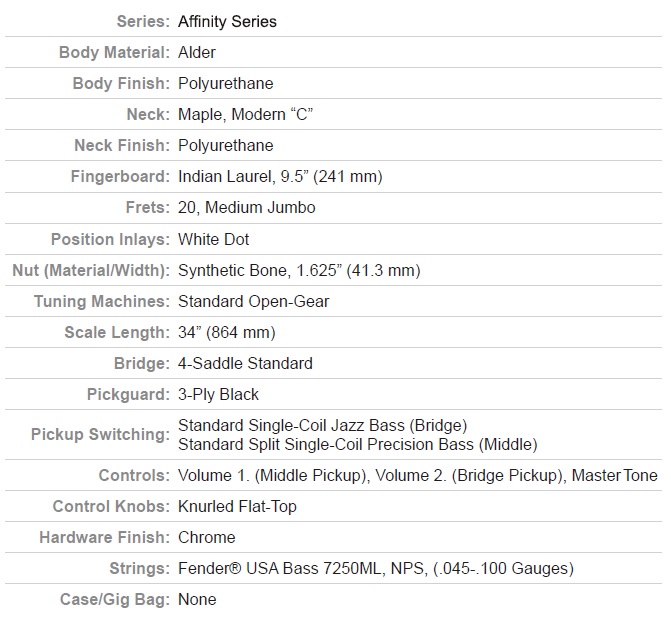Click the 'Chrome' hardware finish value

207,538
